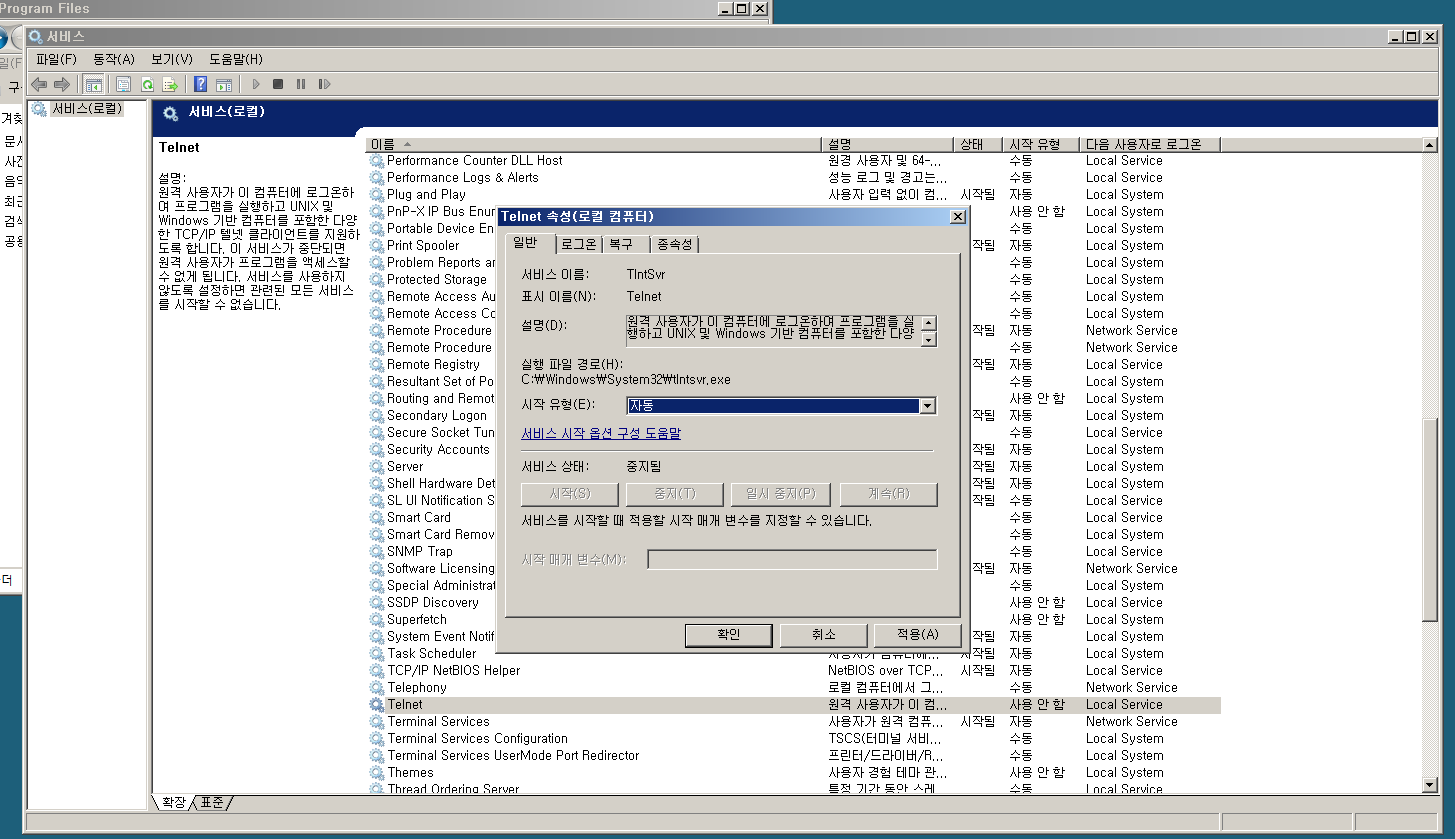
Task: Sort by 다음 사용자로 로그온 column header
Action: coord(1151,144)
